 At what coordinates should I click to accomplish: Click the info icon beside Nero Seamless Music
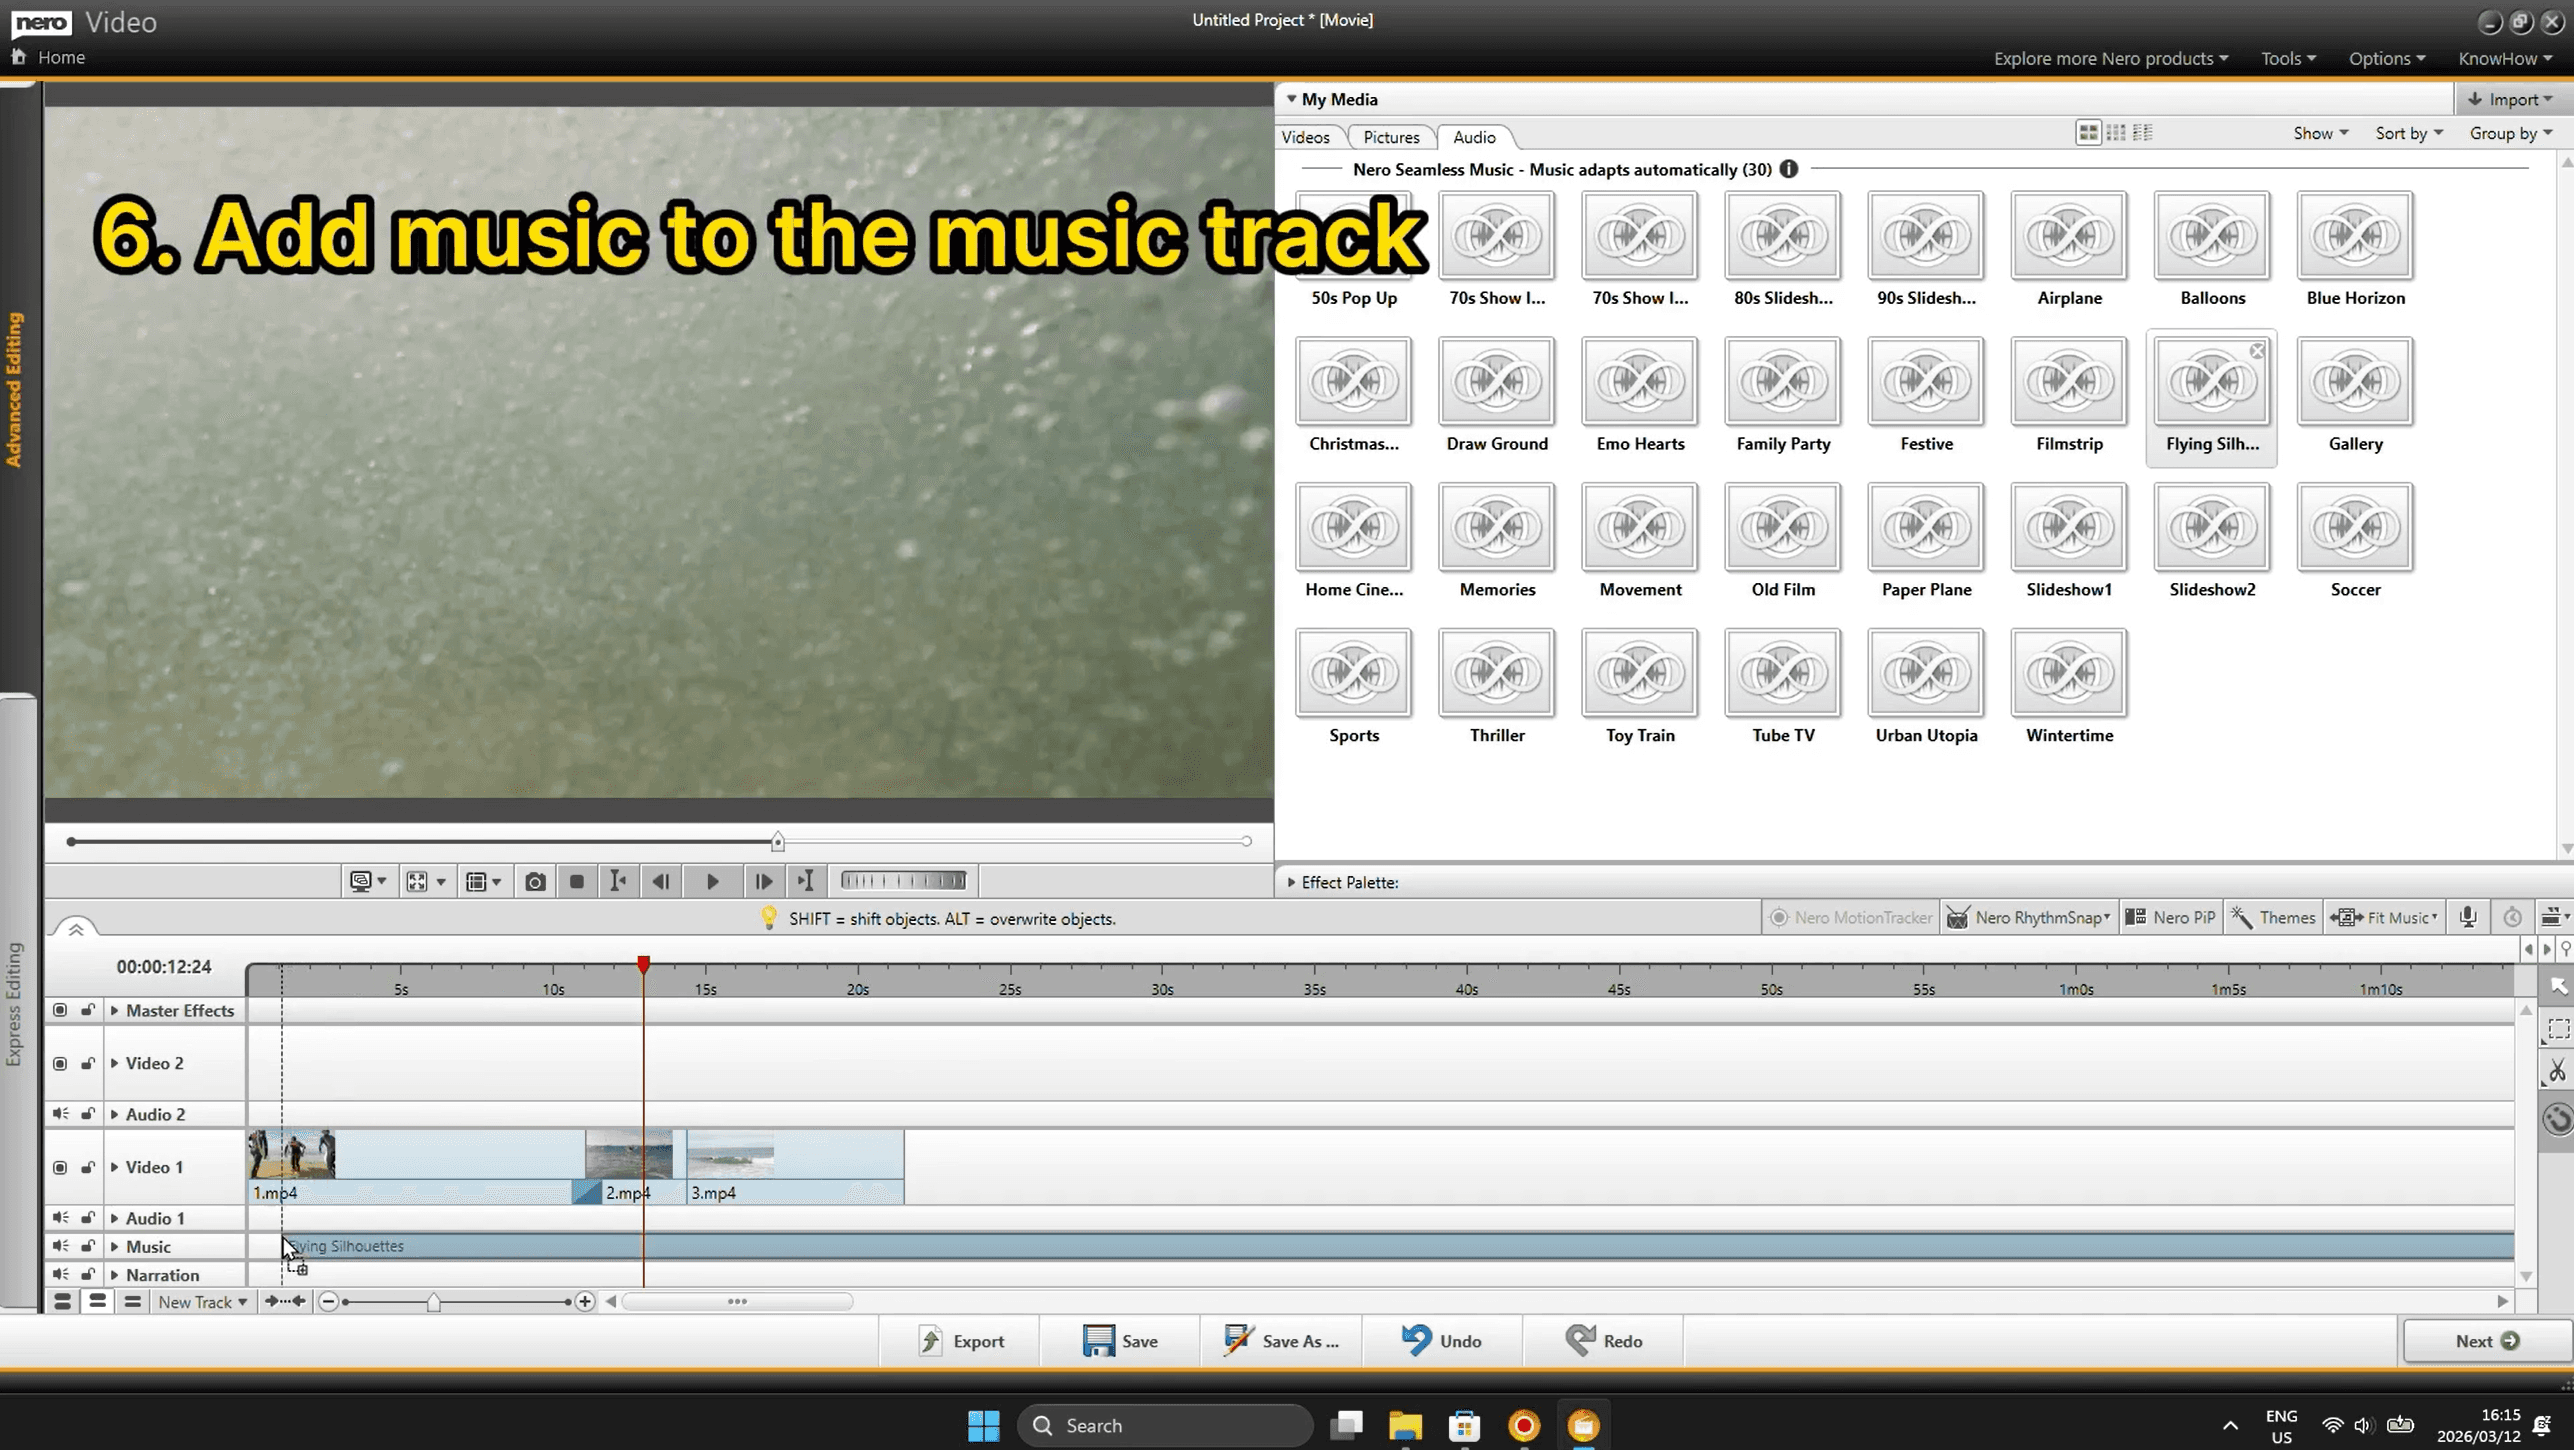pos(1788,169)
